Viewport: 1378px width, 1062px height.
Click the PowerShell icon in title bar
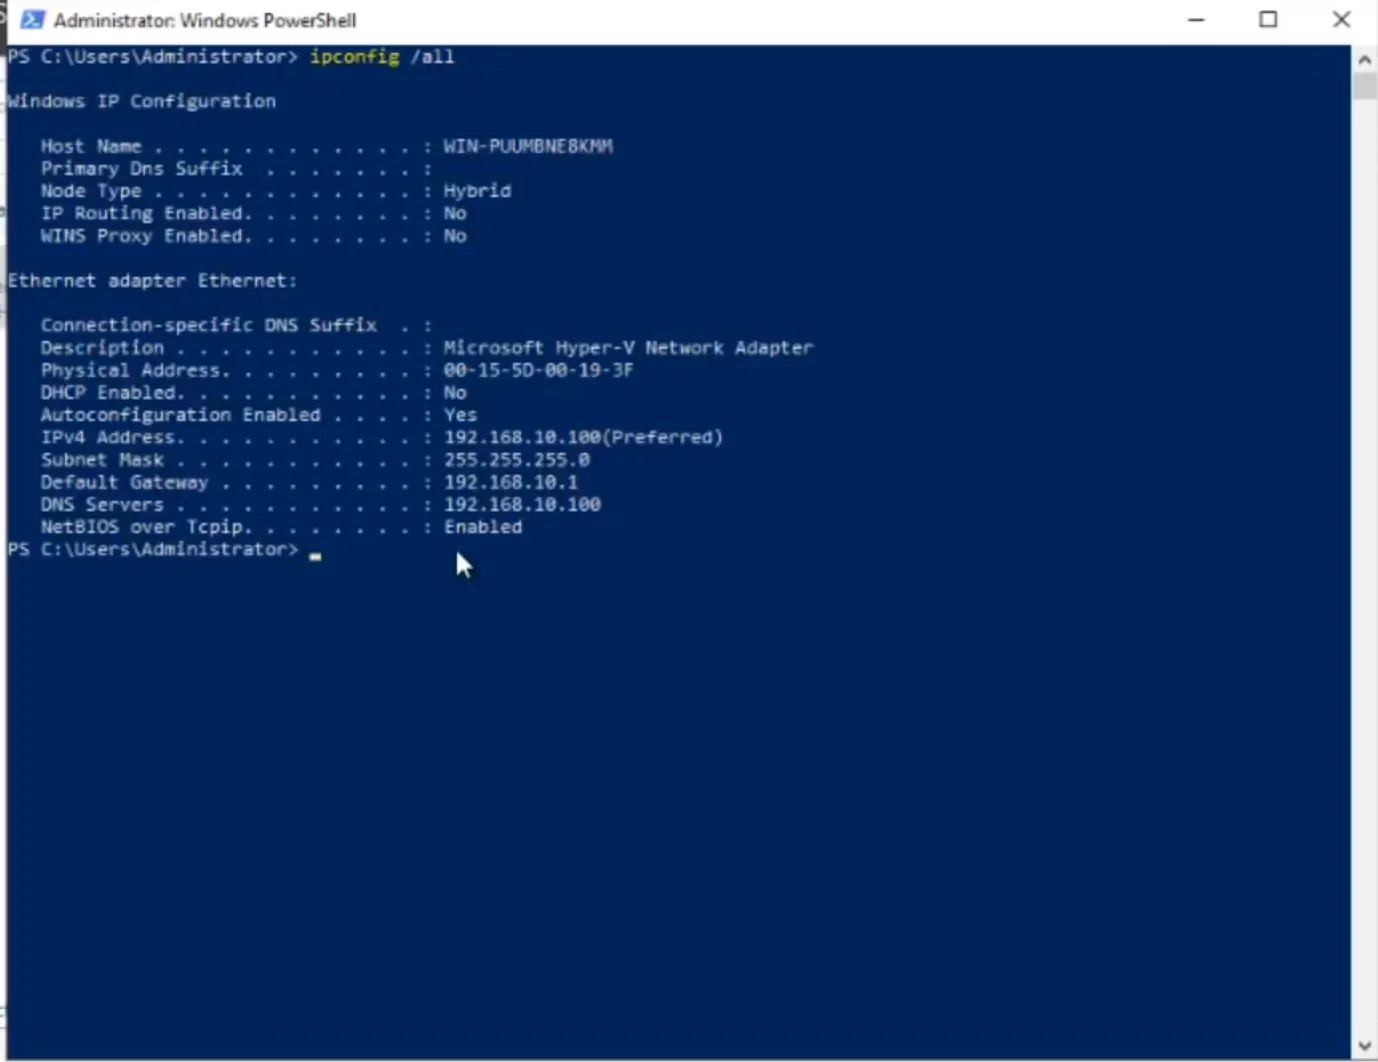point(32,20)
